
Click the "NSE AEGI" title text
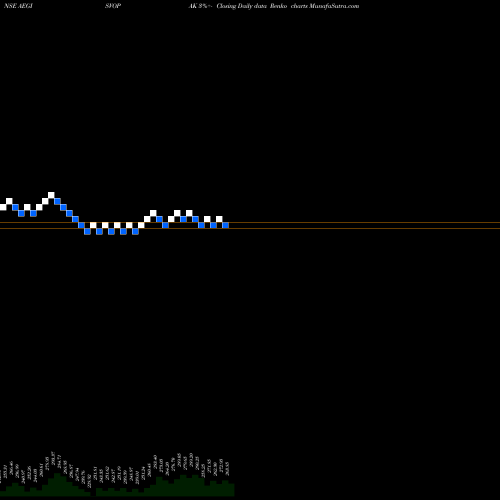tap(18, 6)
